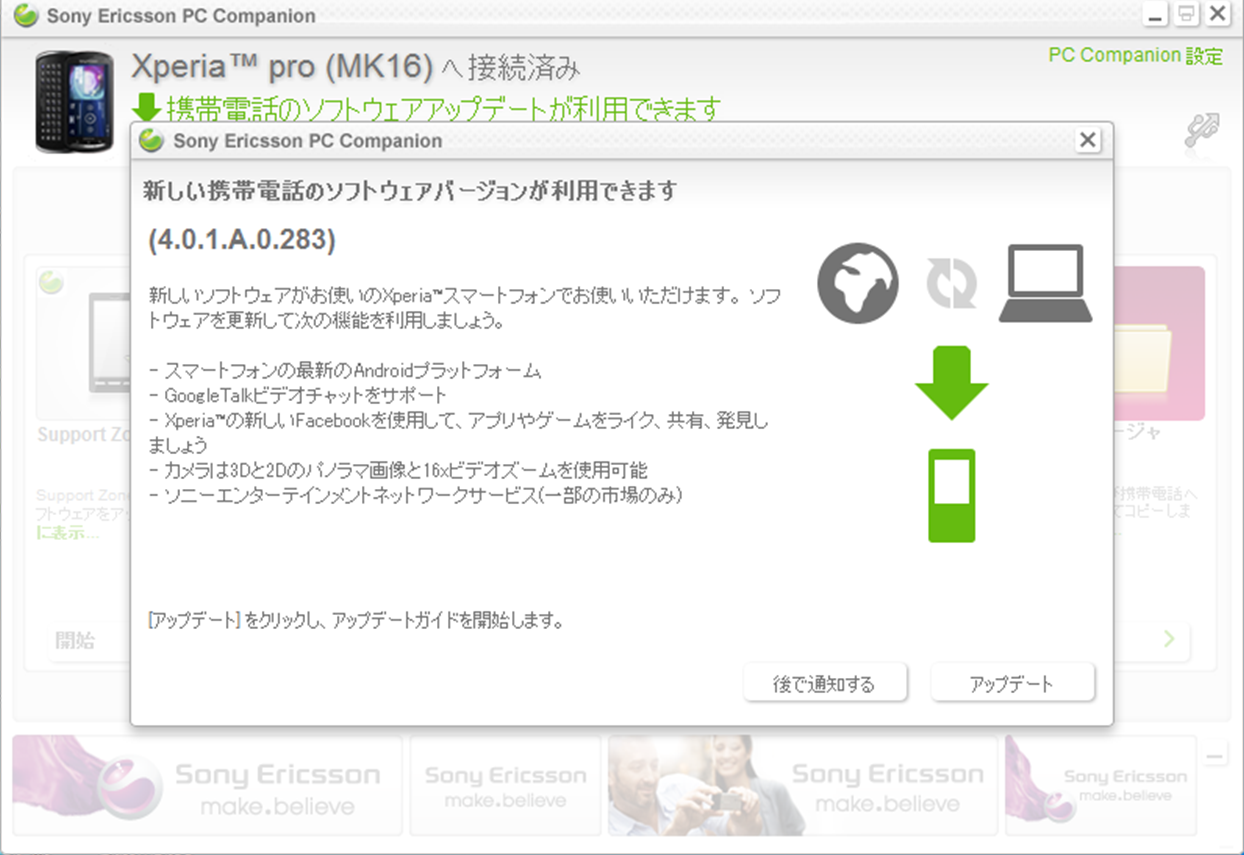Viewport: 1244px width, 855px height.
Task: Click Sony Ericsson logo in main title bar
Action: tap(26, 16)
